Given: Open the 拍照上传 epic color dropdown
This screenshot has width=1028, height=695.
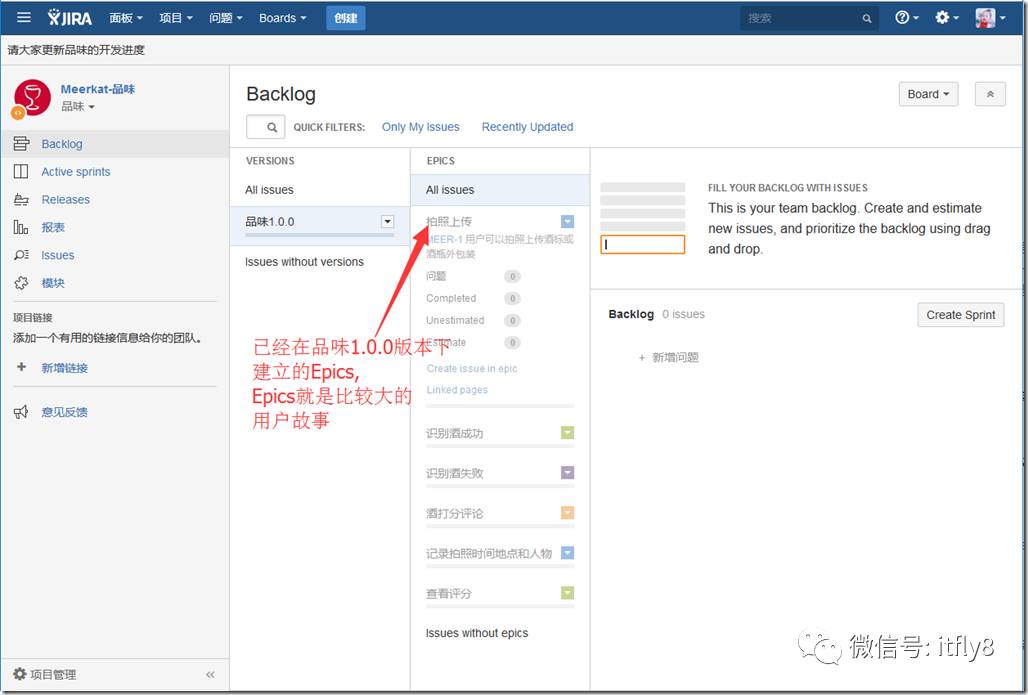Looking at the screenshot, I should pyautogui.click(x=567, y=222).
